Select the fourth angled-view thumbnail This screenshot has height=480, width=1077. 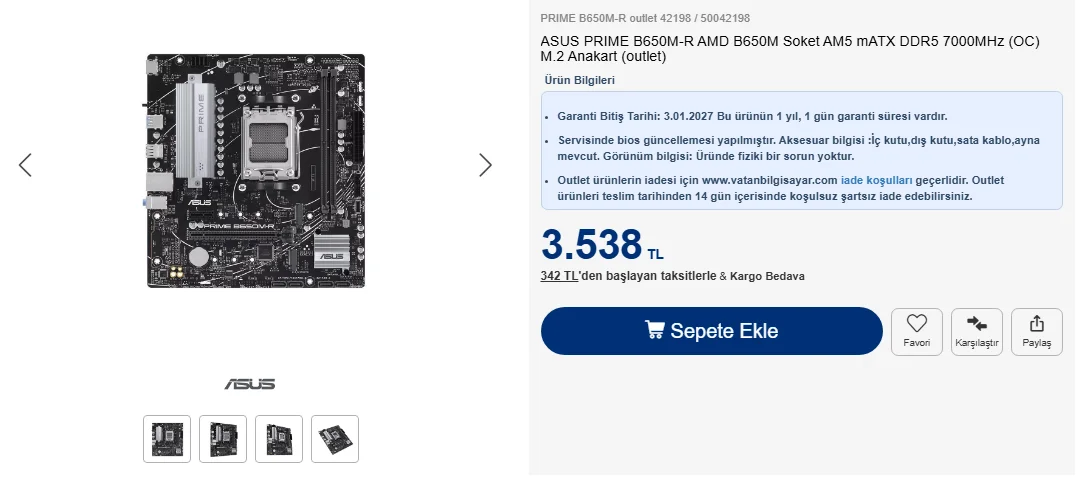(x=335, y=439)
